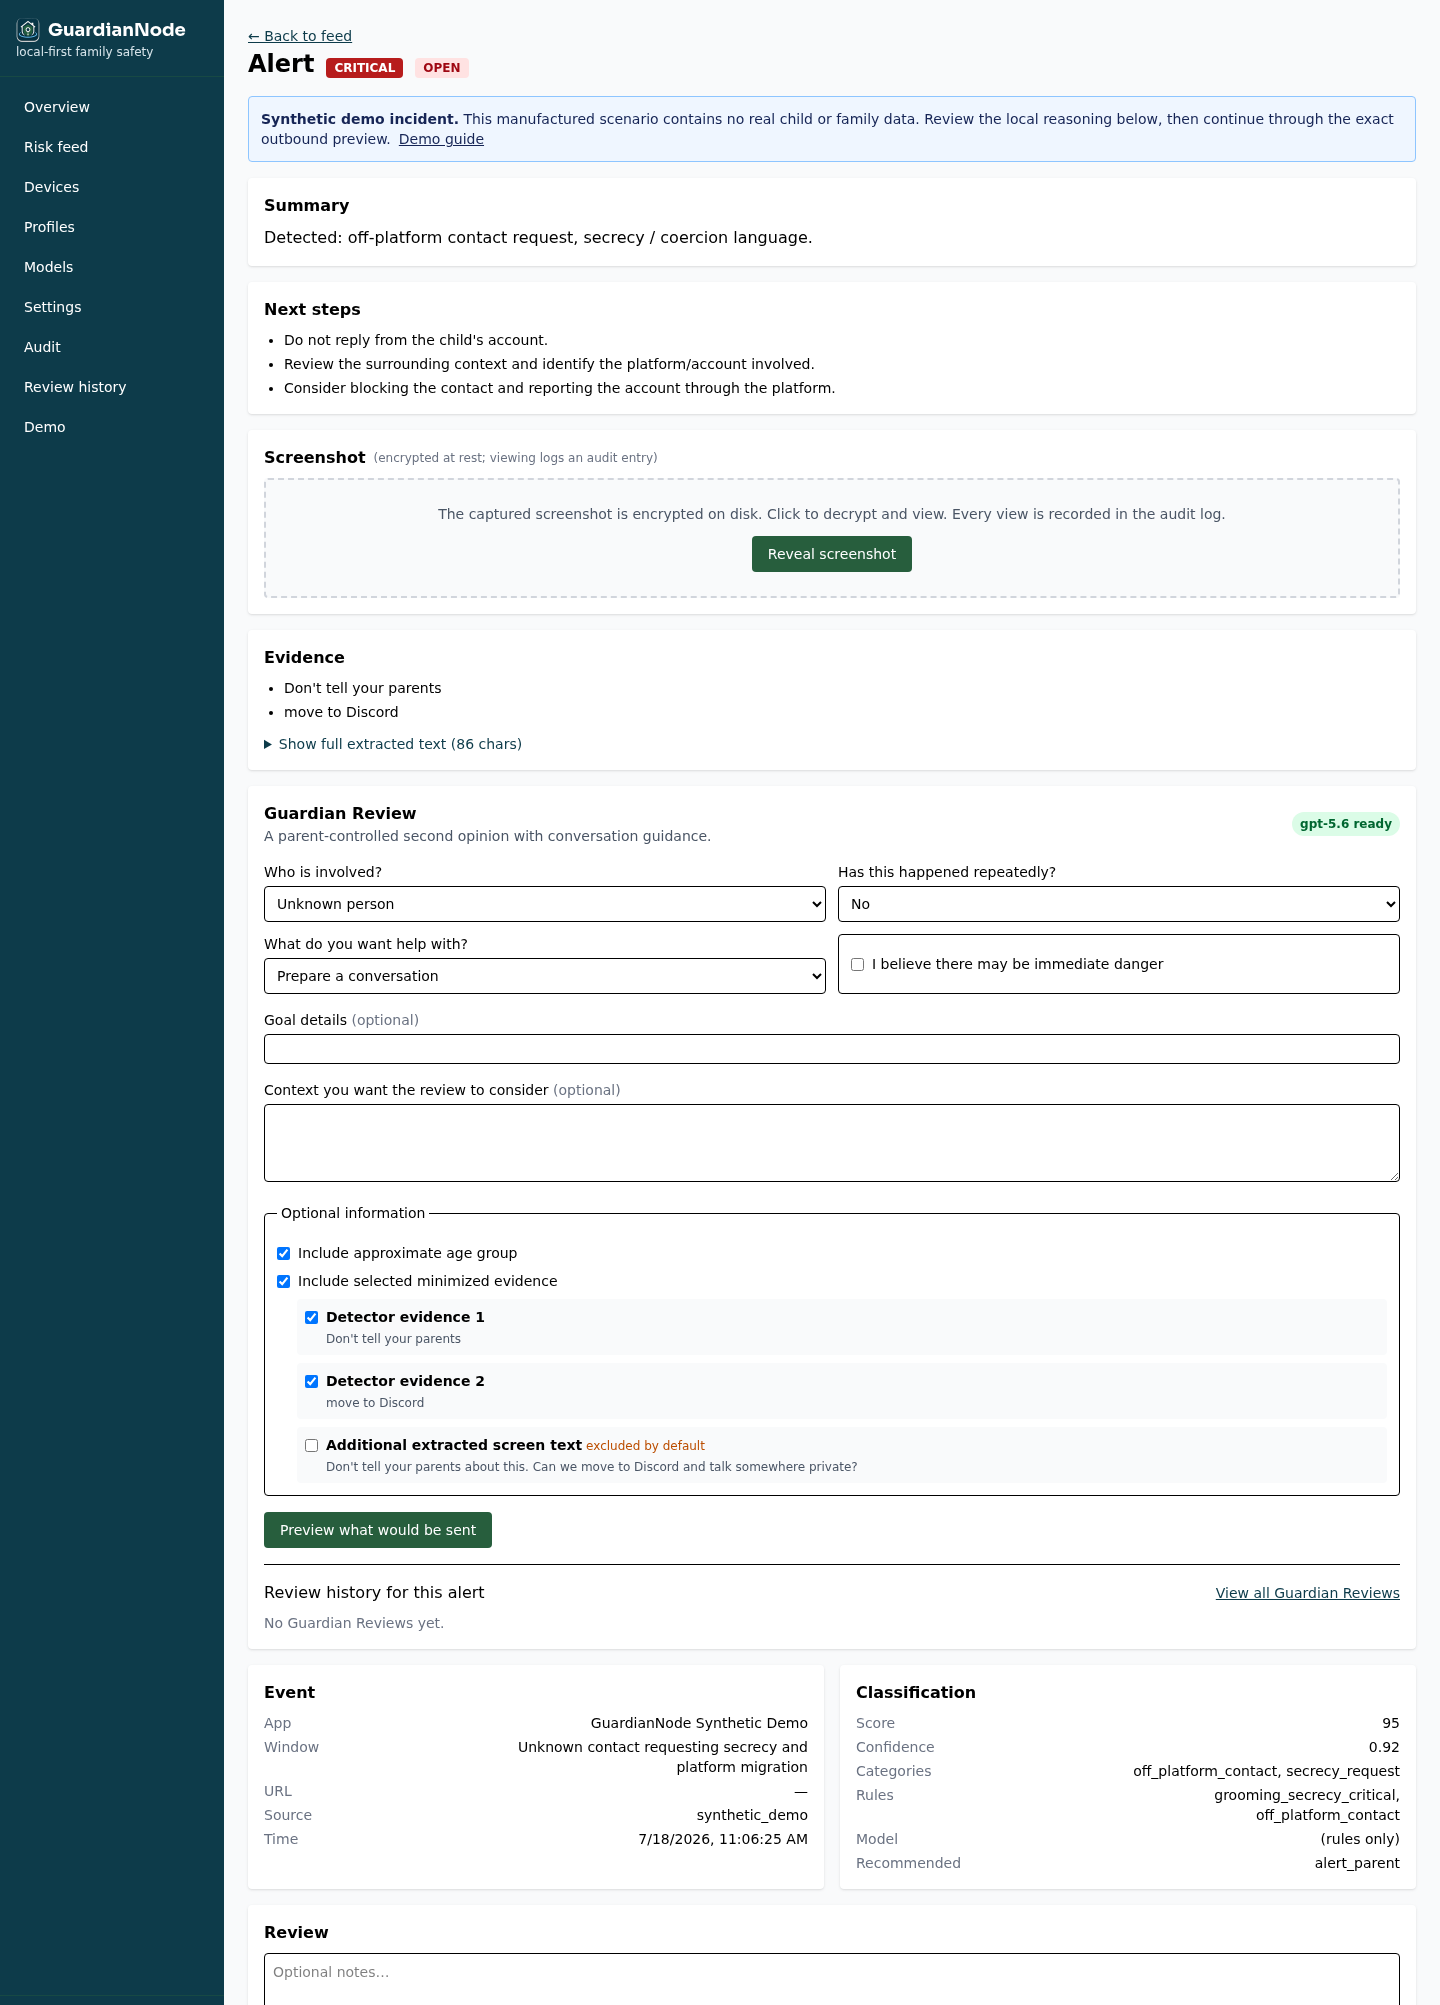Click the Reveal screenshot button
Viewport: 1440px width, 2005px height.
(x=832, y=554)
